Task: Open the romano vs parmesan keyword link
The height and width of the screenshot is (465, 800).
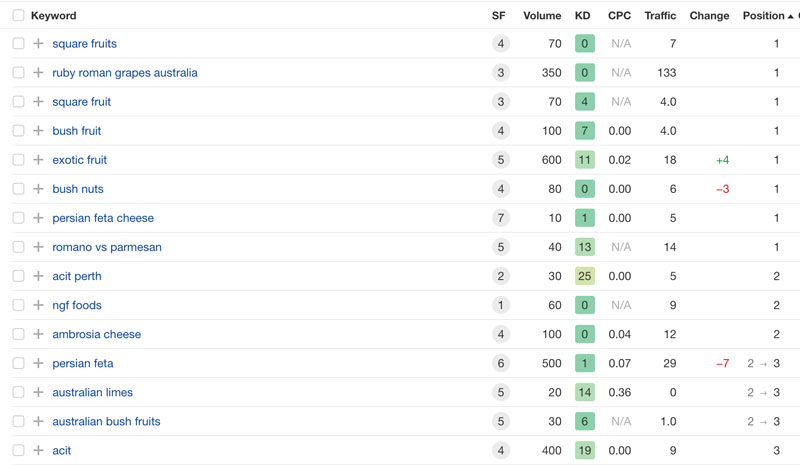Action: 107,247
